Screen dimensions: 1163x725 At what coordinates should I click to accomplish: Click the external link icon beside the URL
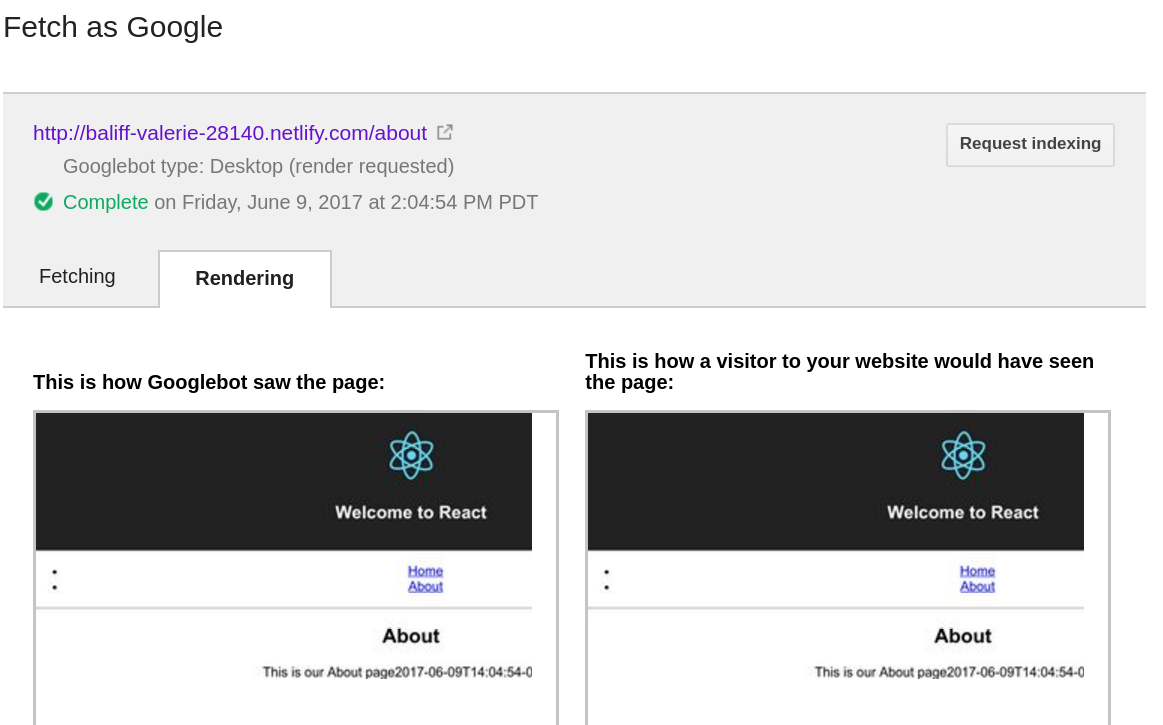tap(445, 132)
